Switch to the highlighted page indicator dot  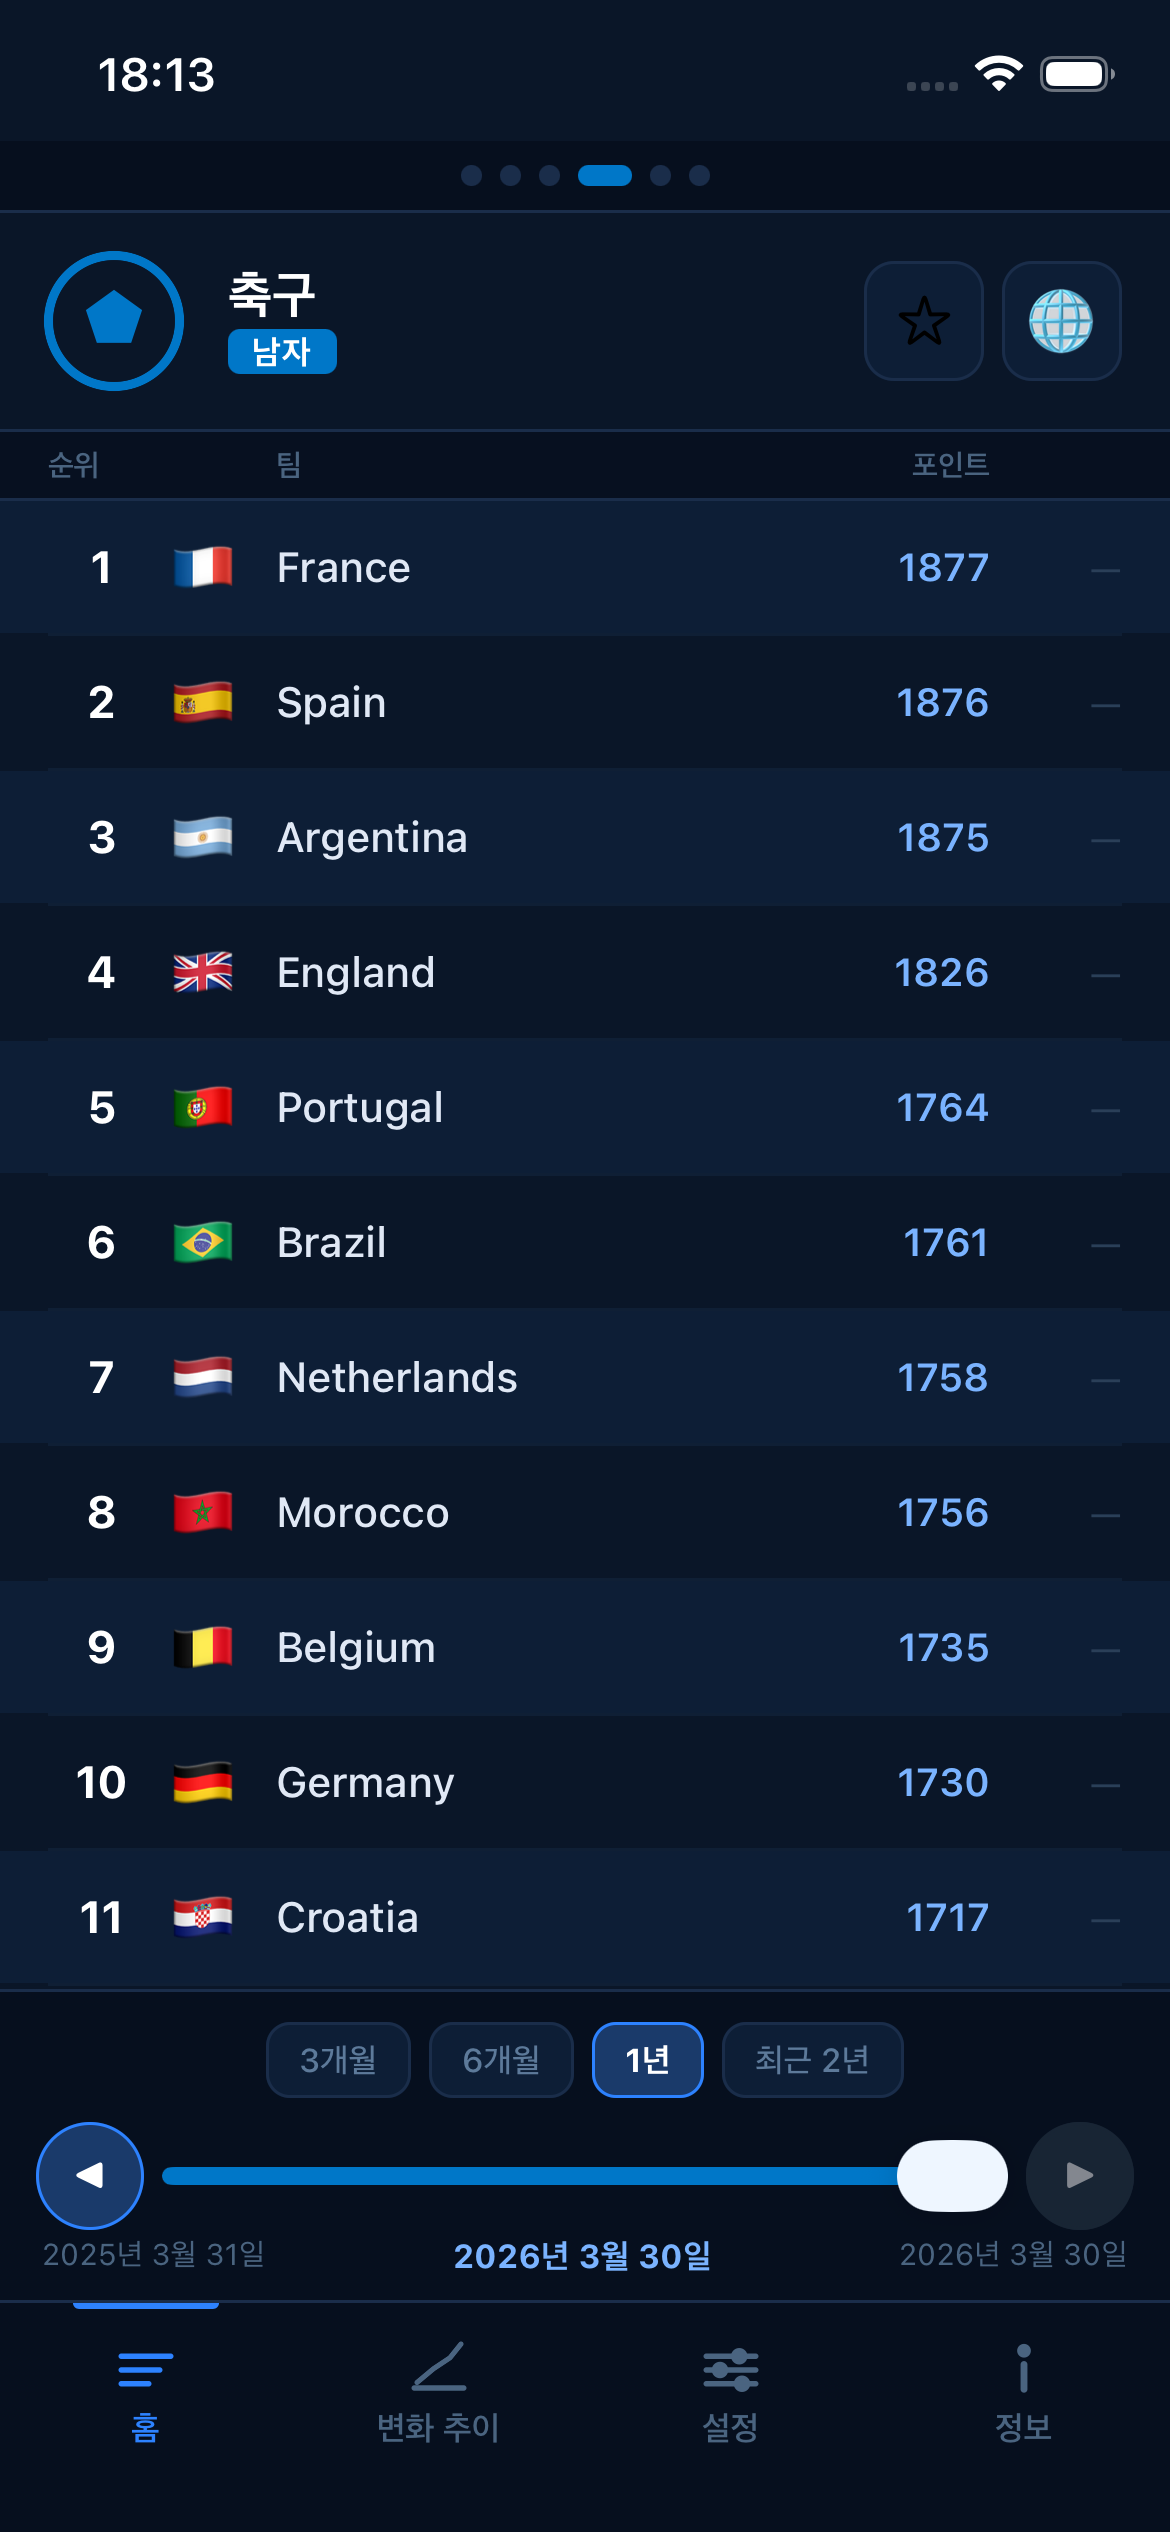click(x=605, y=176)
